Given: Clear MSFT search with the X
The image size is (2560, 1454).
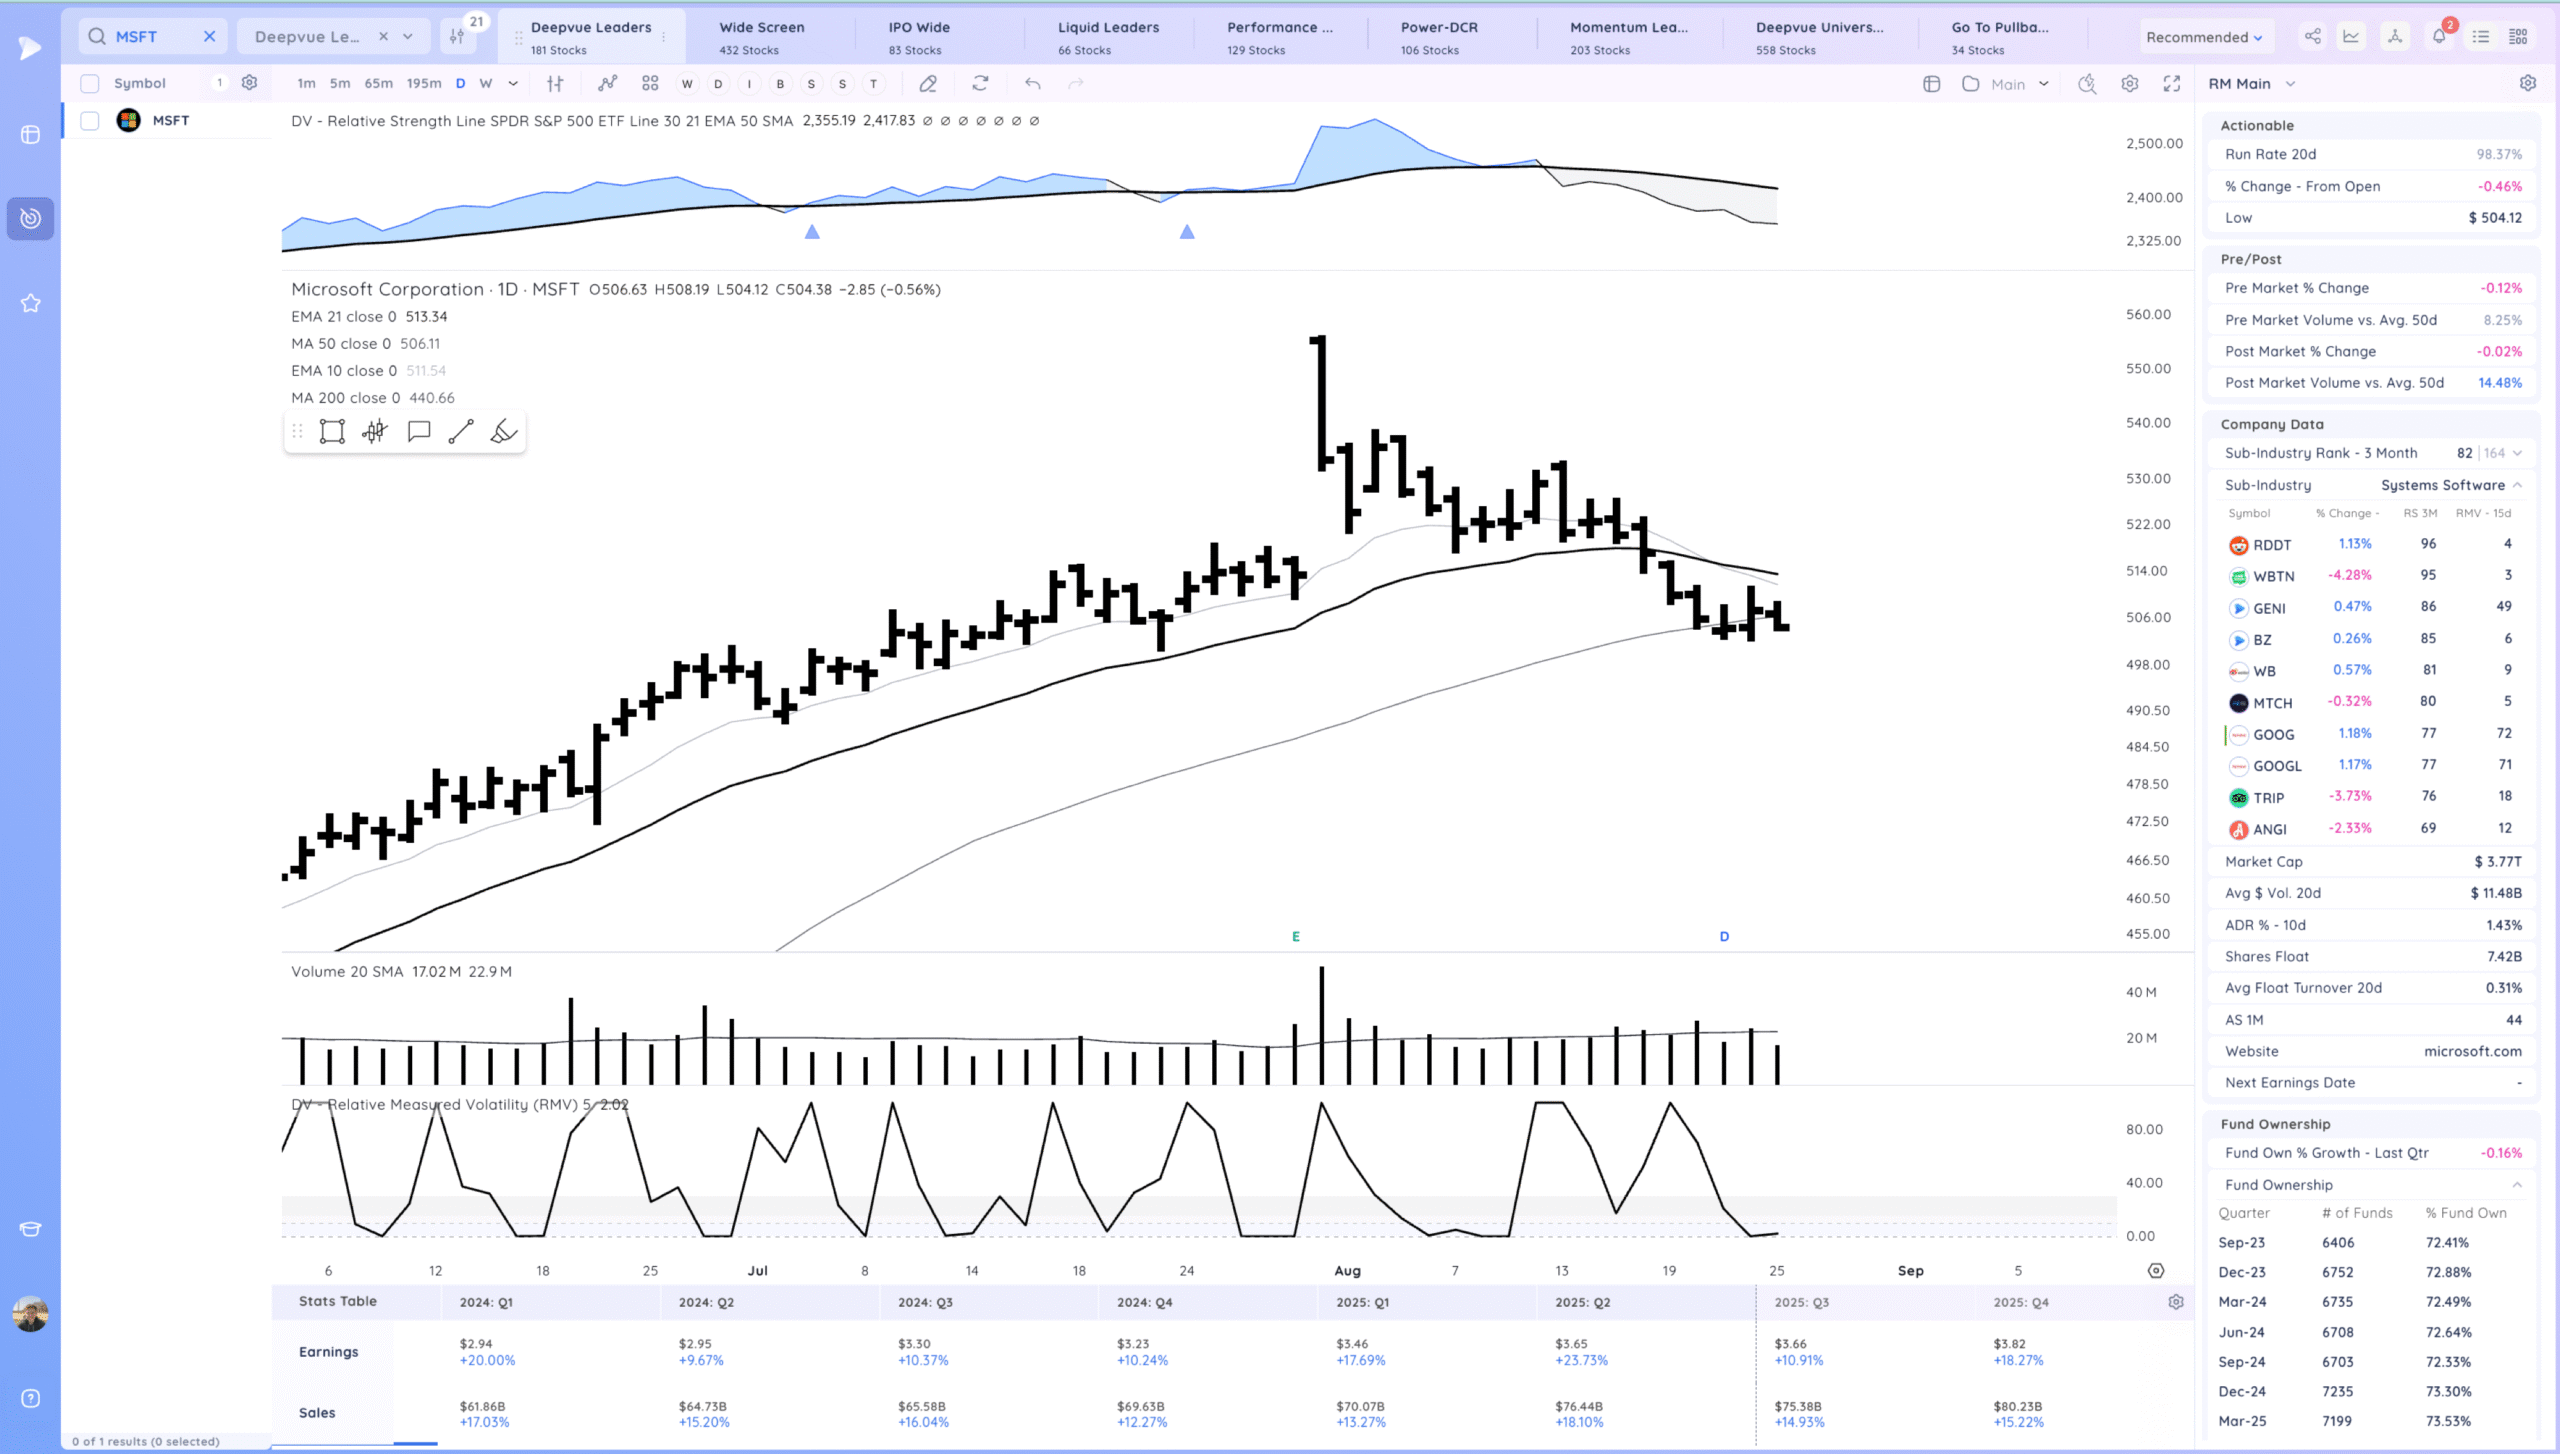Looking at the screenshot, I should (x=210, y=37).
